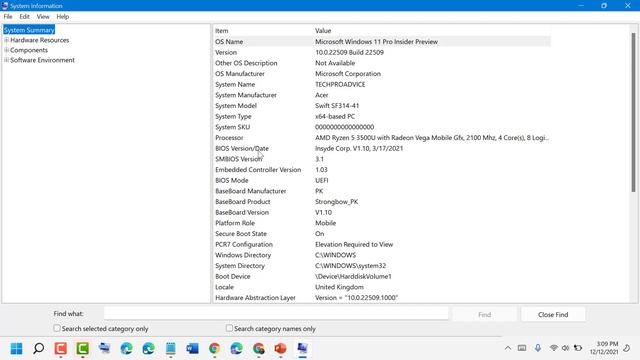Click the System Information taskbar icon
This screenshot has height=360, width=640.
point(302,349)
